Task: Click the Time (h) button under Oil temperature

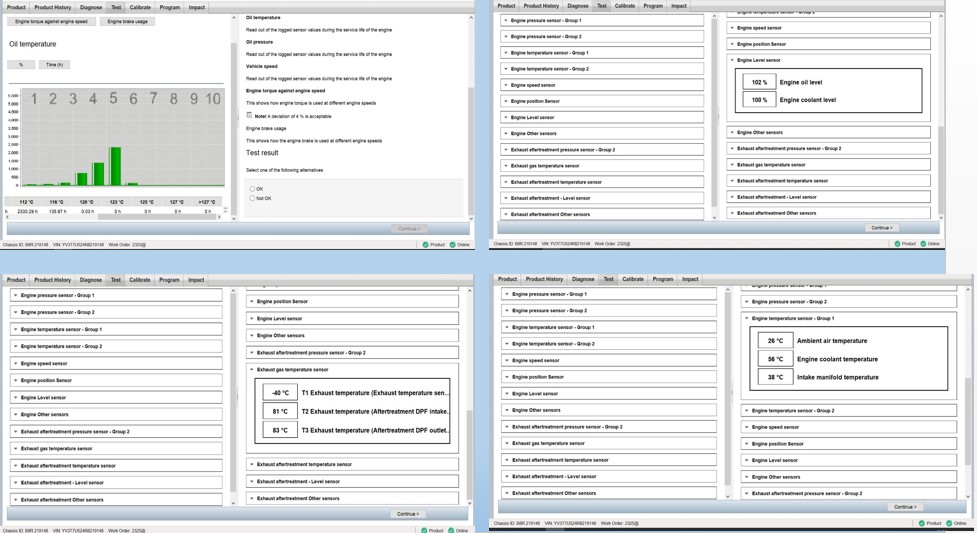Action: tap(54, 65)
